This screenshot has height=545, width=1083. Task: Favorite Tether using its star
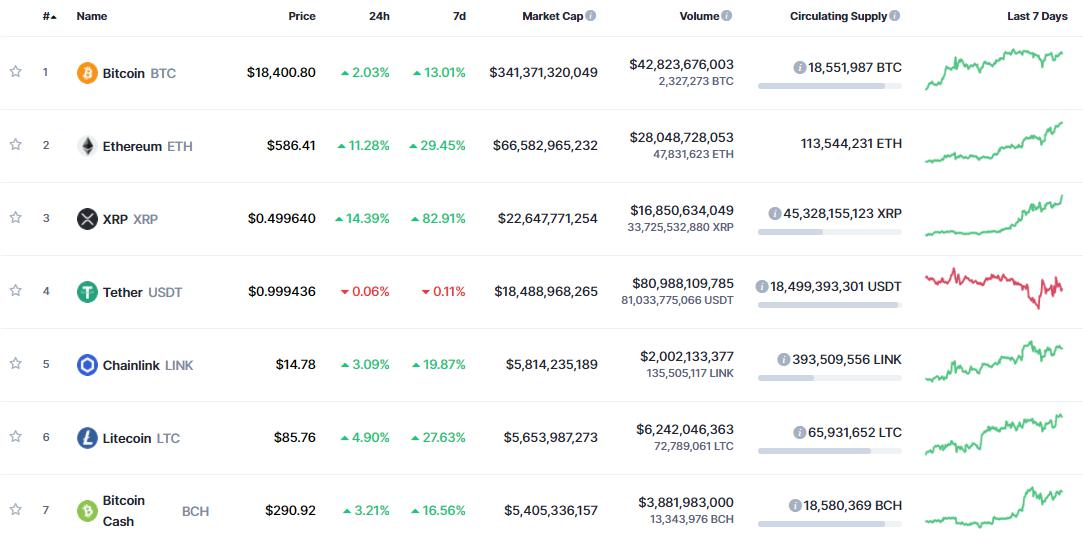[x=16, y=291]
